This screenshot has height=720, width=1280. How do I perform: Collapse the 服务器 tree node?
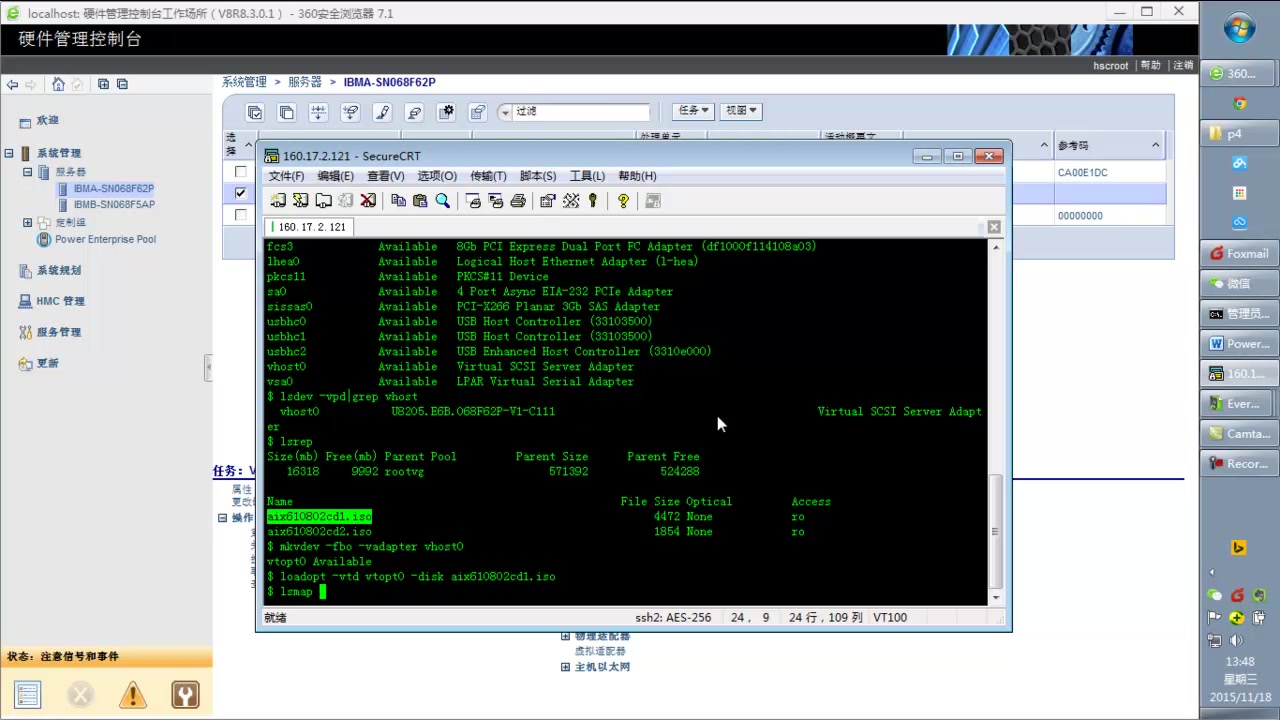tap(28, 172)
